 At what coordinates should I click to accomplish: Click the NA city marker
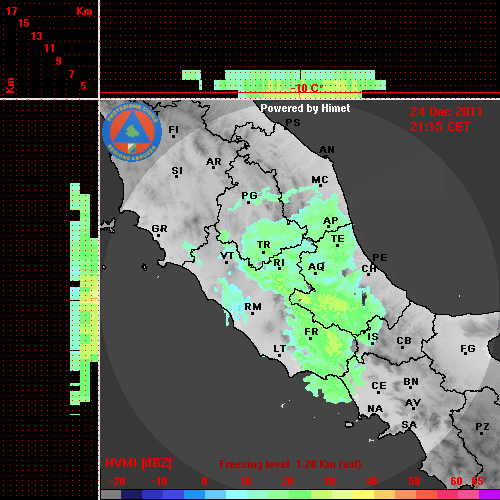pyautogui.click(x=375, y=409)
